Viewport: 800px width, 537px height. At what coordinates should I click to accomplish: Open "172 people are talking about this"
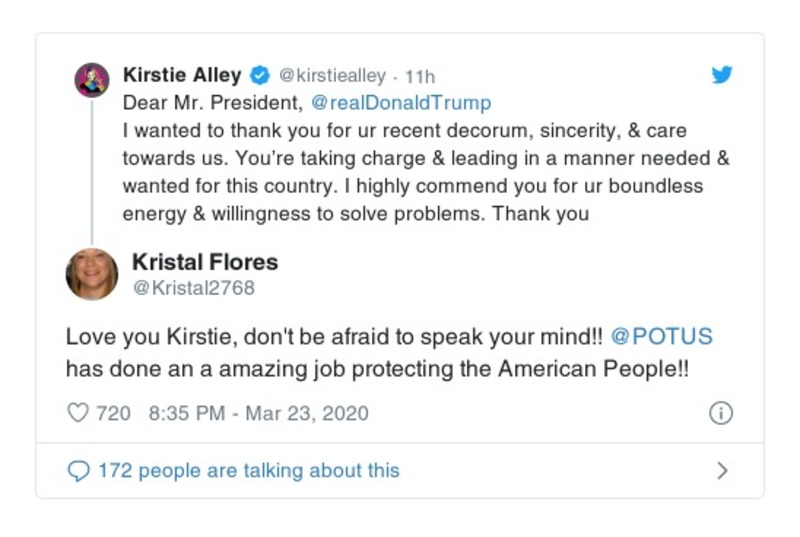click(248, 470)
